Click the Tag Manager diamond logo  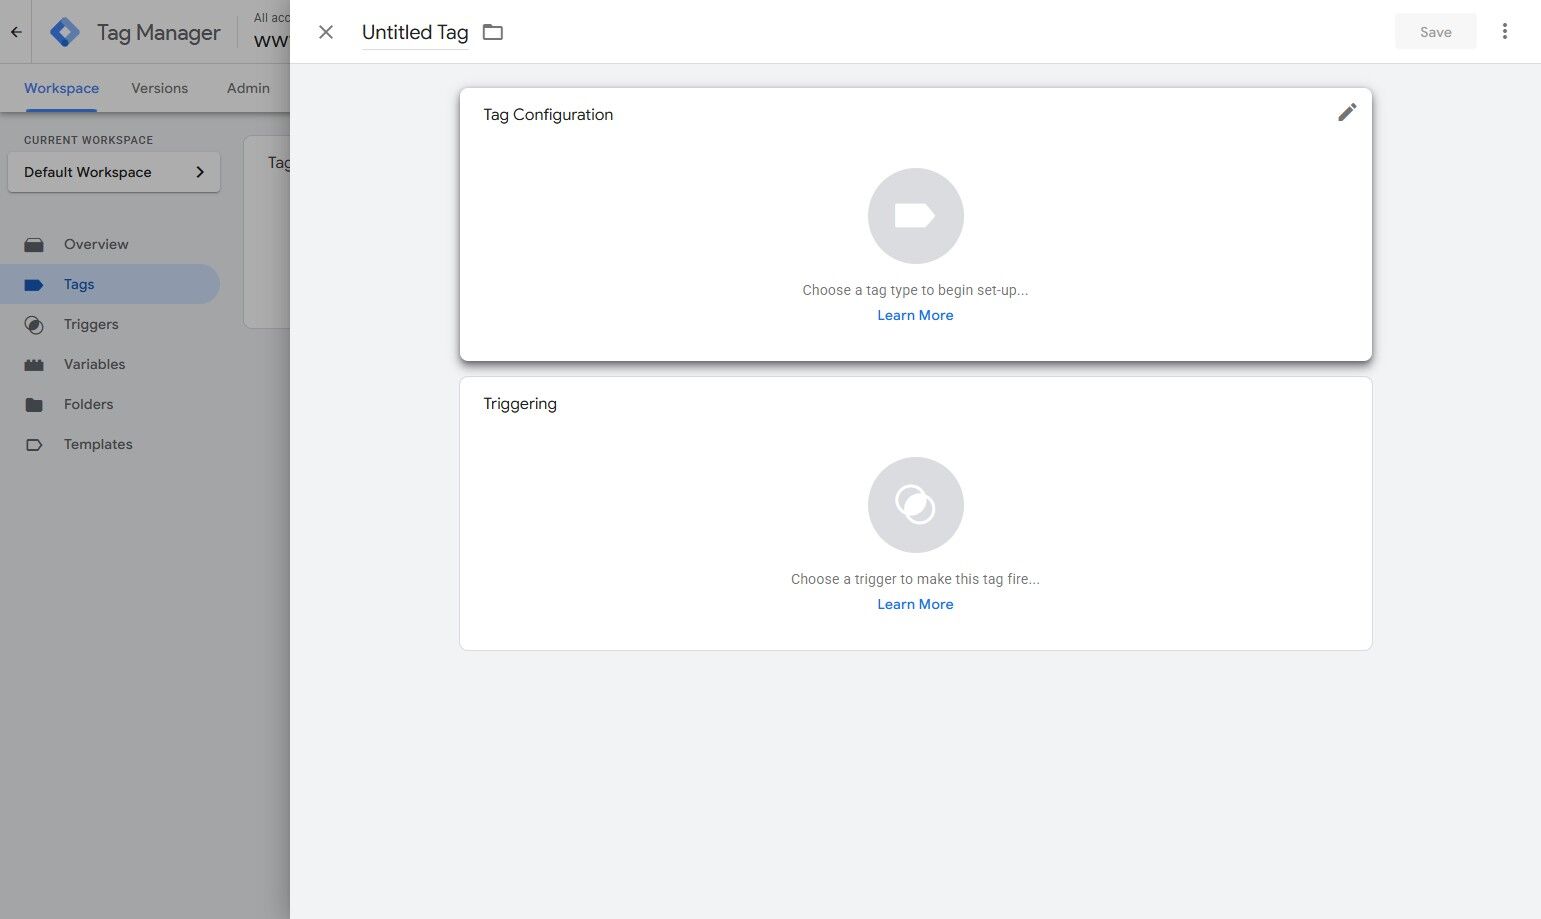pos(64,31)
